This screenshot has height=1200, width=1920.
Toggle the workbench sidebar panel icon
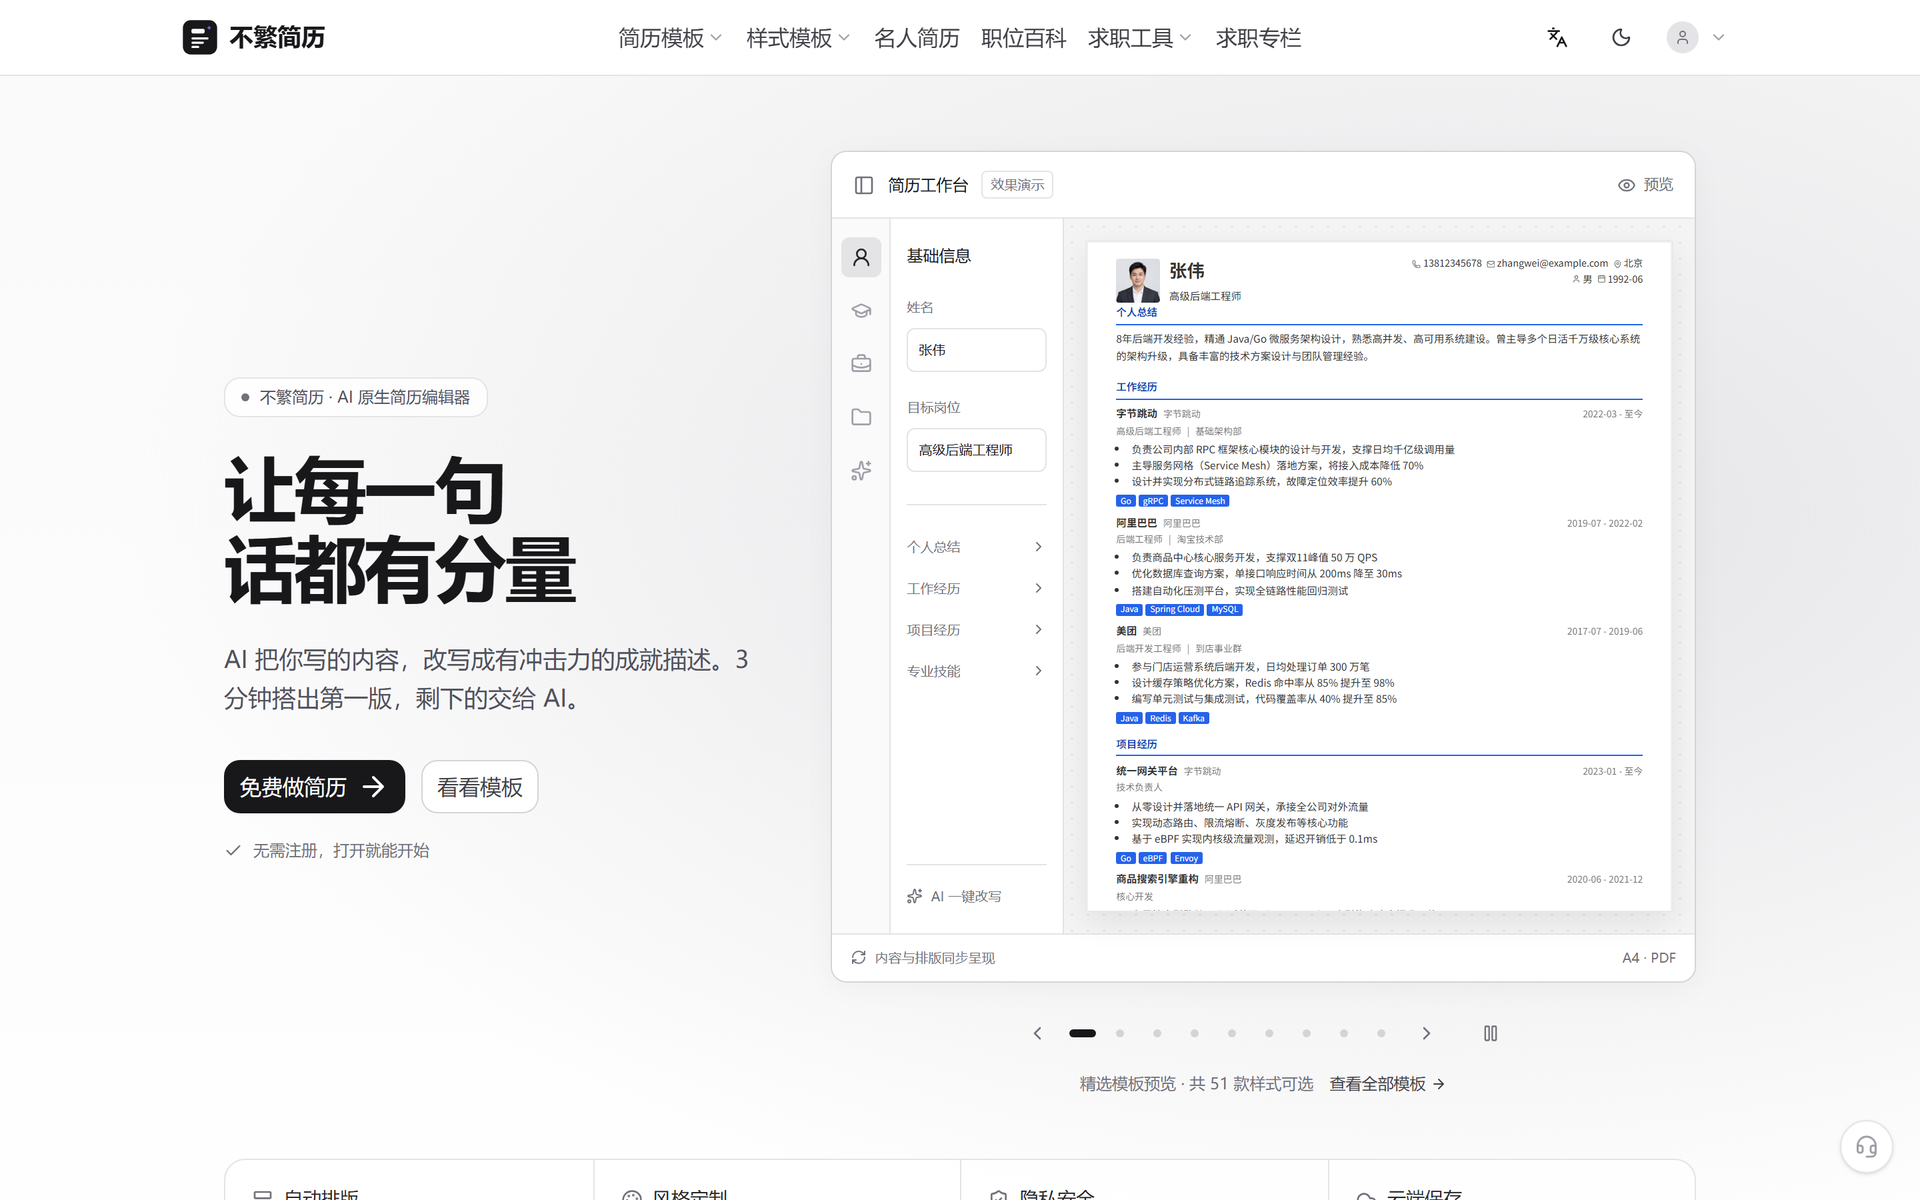pos(864,185)
